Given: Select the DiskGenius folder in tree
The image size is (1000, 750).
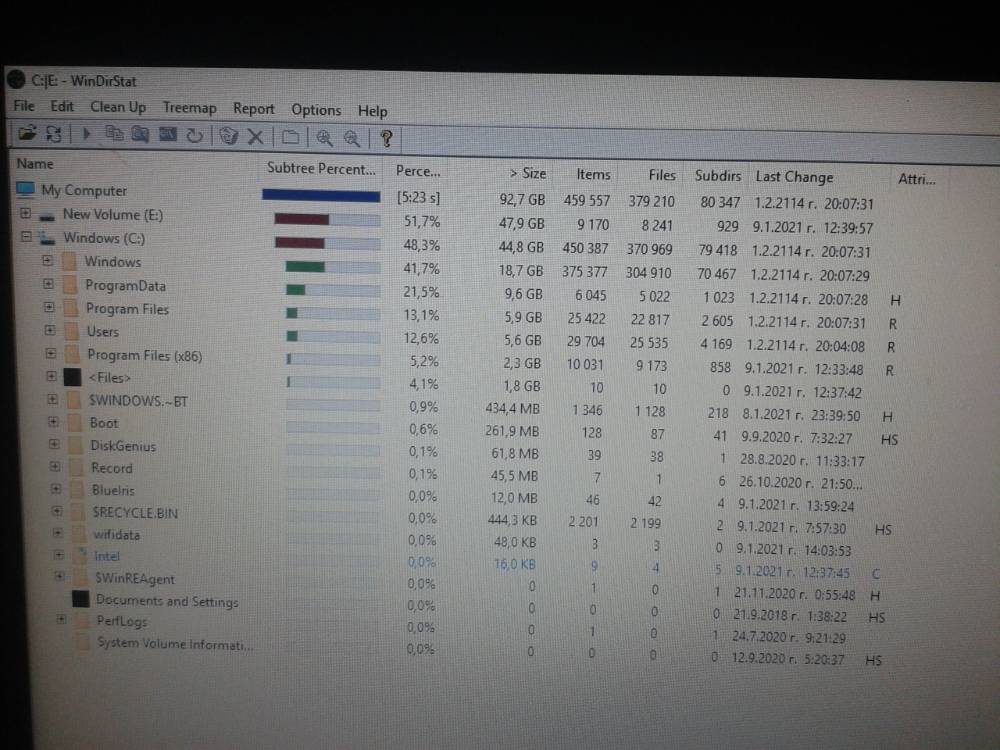Looking at the screenshot, I should (123, 446).
